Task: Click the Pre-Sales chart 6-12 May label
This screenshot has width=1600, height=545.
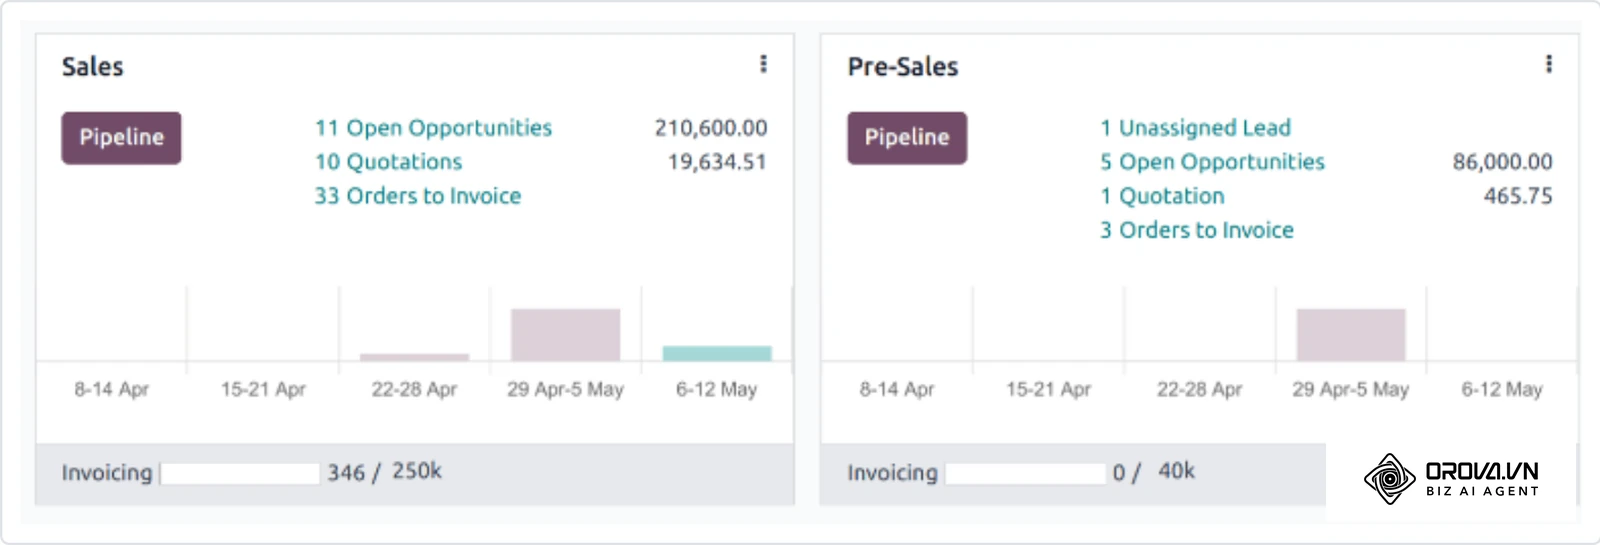Action: pyautogui.click(x=1502, y=389)
